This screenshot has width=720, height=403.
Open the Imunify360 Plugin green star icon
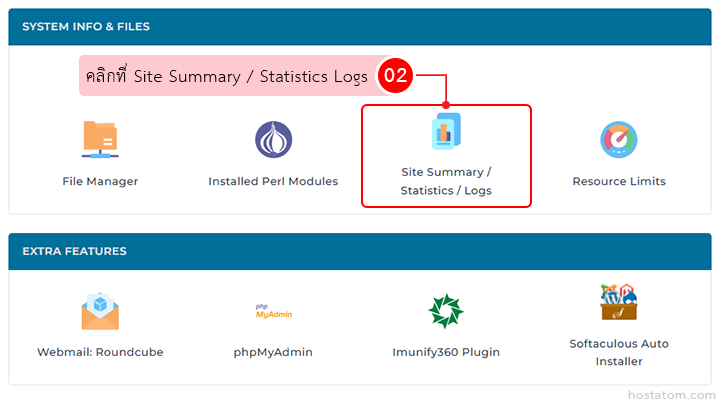pos(446,311)
